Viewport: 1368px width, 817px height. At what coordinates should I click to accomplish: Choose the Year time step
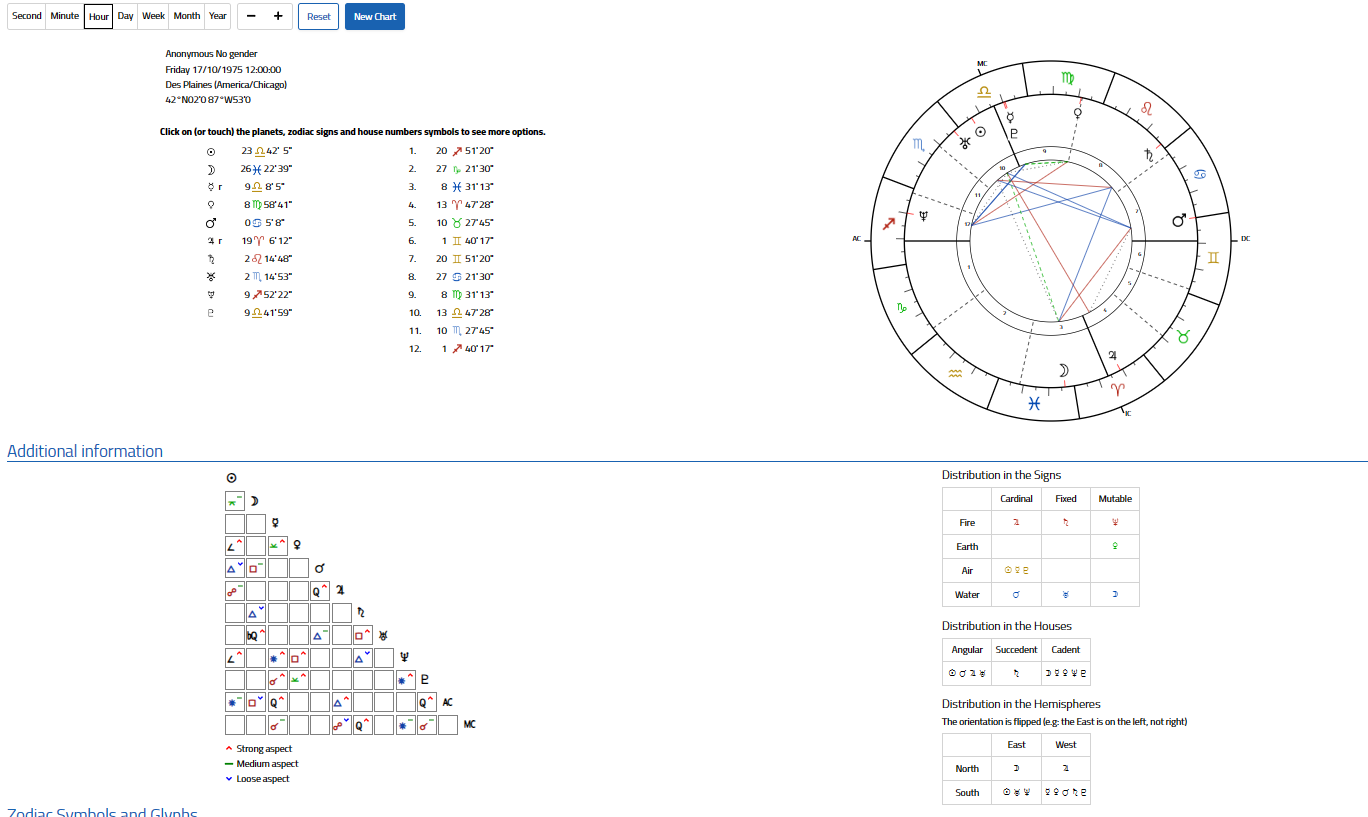click(218, 16)
